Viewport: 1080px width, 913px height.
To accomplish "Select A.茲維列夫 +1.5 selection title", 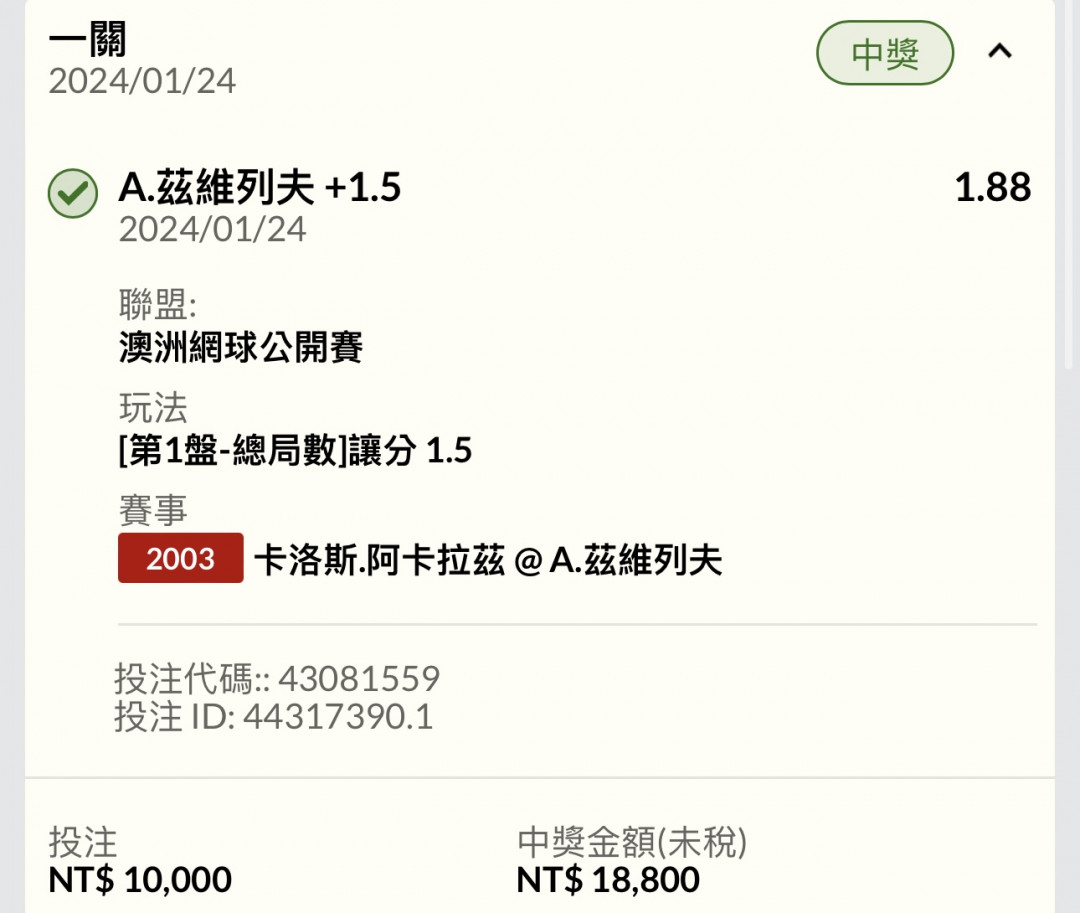I will 260,187.
